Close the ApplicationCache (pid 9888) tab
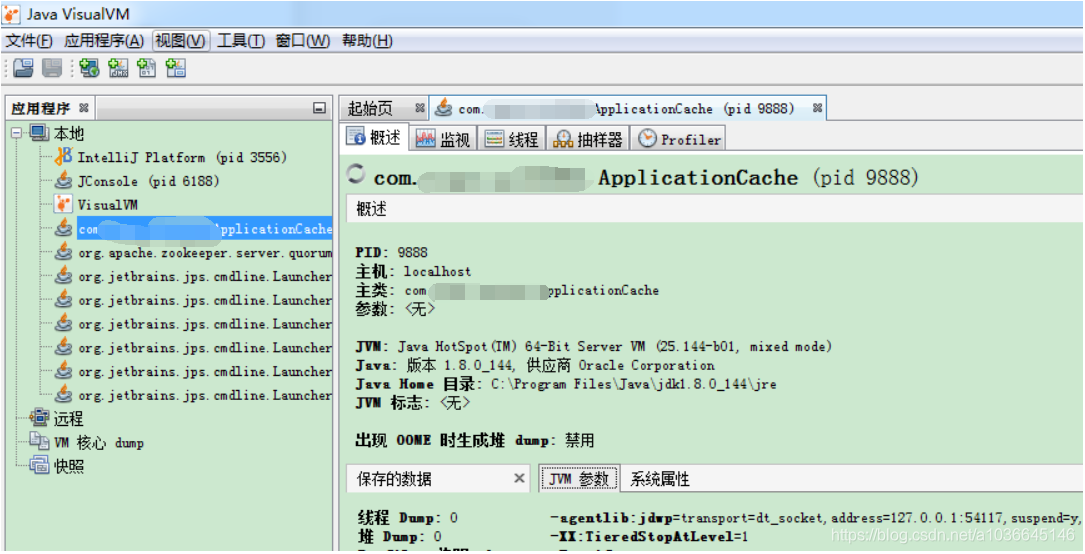 tap(817, 109)
